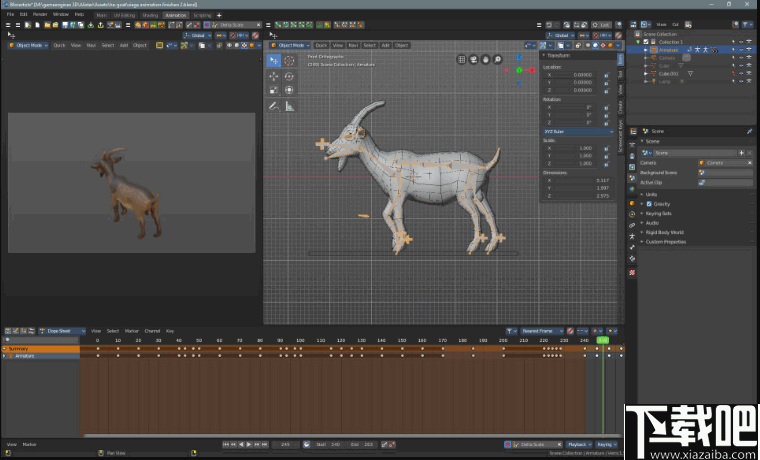Image resolution: width=760 pixels, height=460 pixels.
Task: Click the pin icon in Scene properties header
Action: (x=750, y=131)
